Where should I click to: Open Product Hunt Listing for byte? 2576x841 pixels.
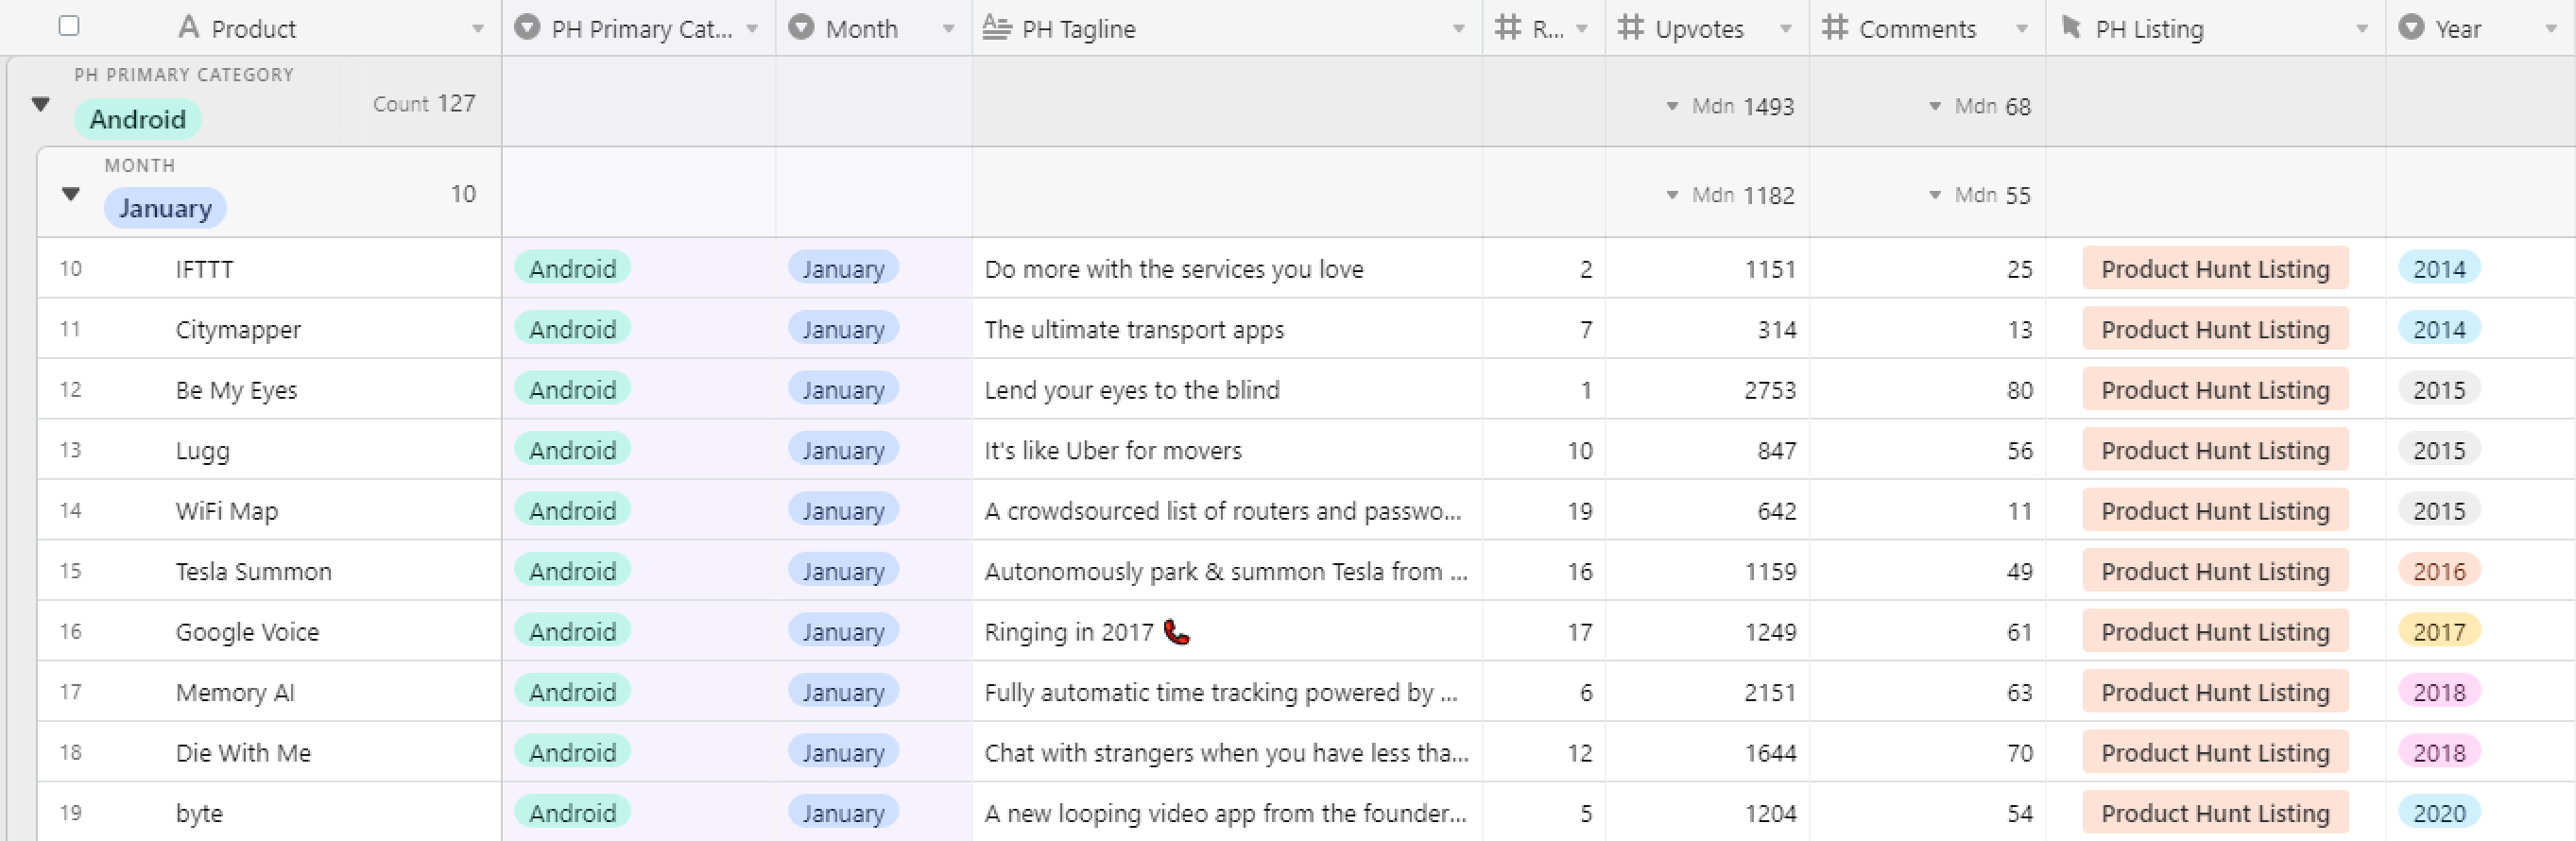pos(2215,813)
